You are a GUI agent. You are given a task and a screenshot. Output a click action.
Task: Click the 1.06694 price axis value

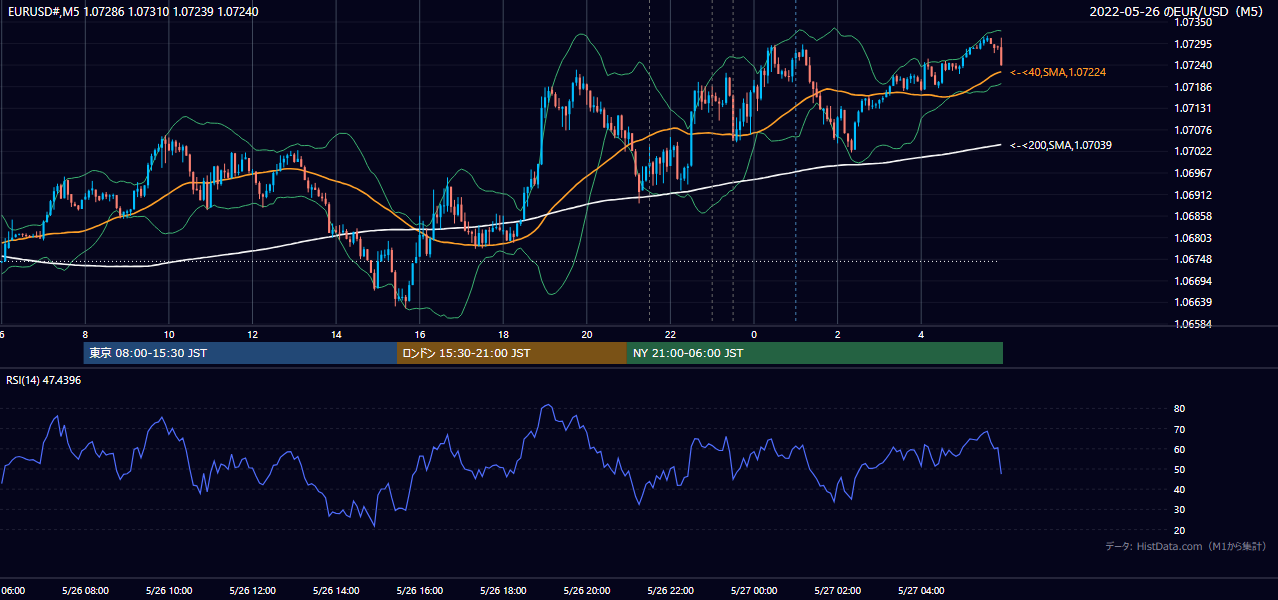point(1193,282)
